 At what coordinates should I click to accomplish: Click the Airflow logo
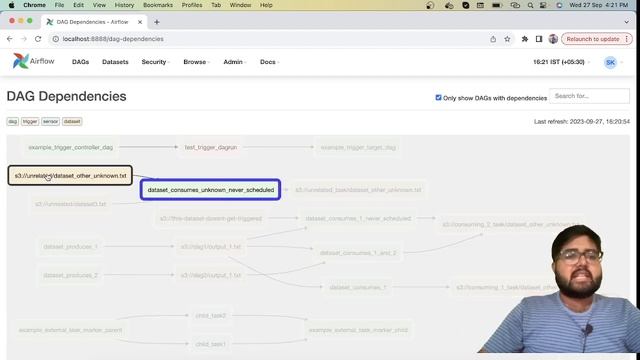click(x=33, y=61)
